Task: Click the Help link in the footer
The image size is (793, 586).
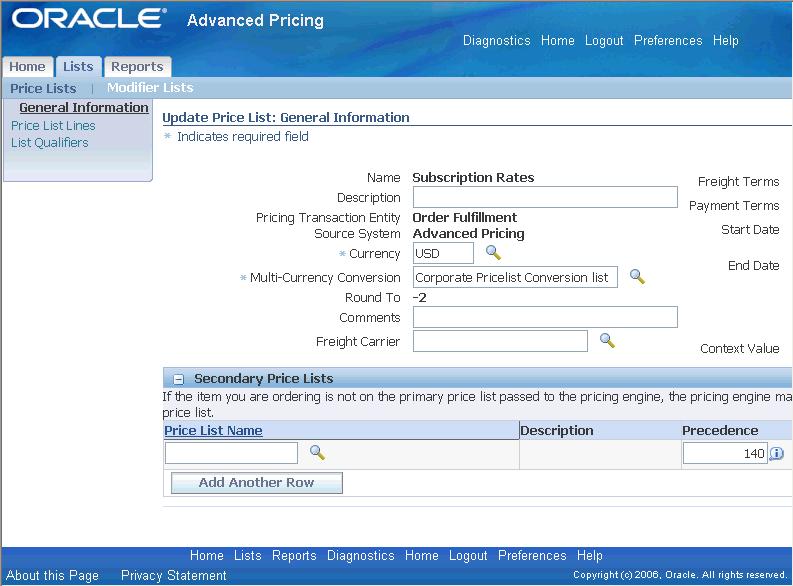Action: click(590, 555)
